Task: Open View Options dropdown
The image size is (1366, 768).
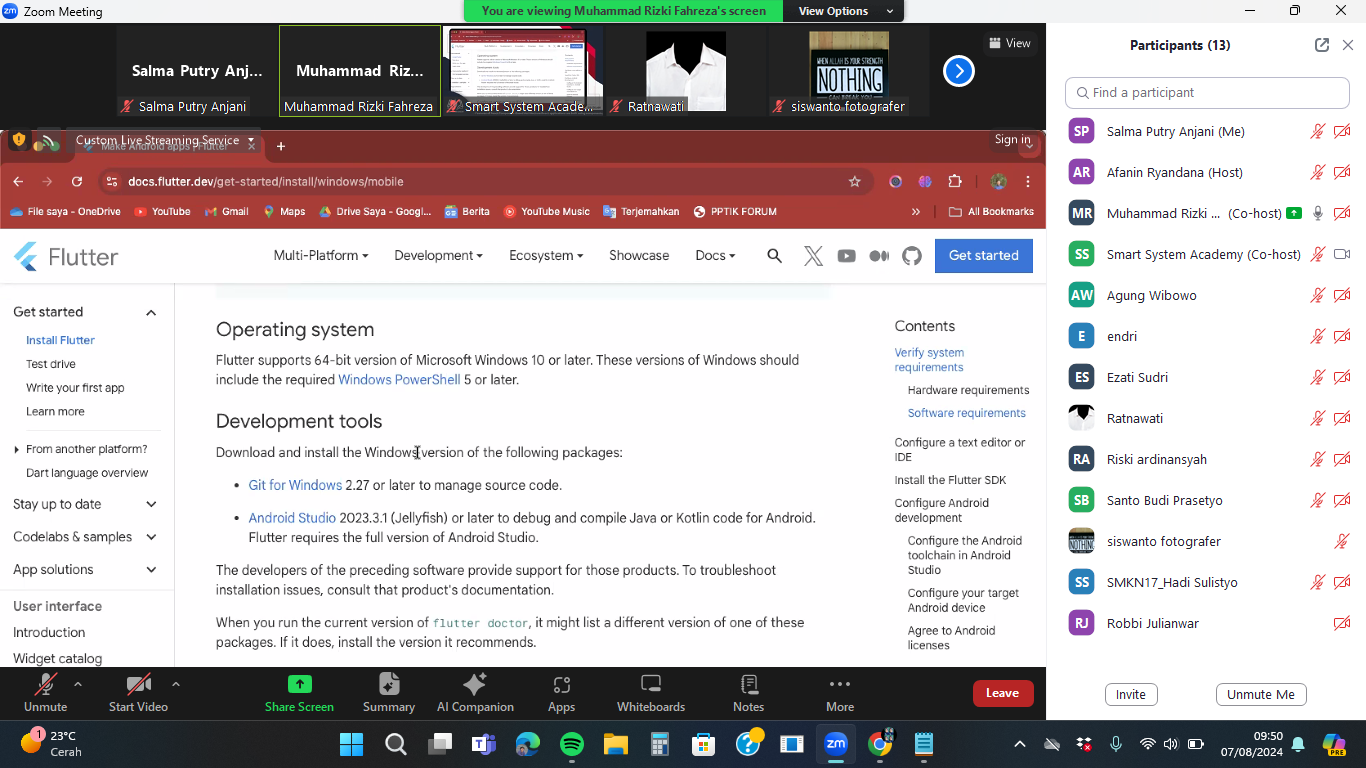Action: pos(845,11)
